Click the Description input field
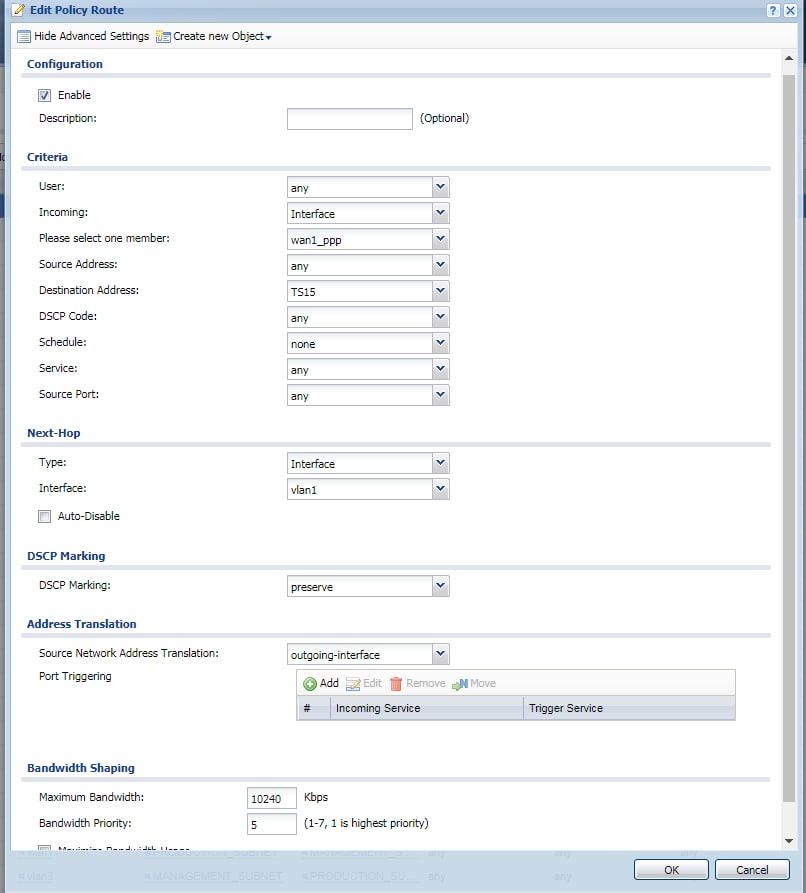Screen dimensions: 806x893 [350, 119]
